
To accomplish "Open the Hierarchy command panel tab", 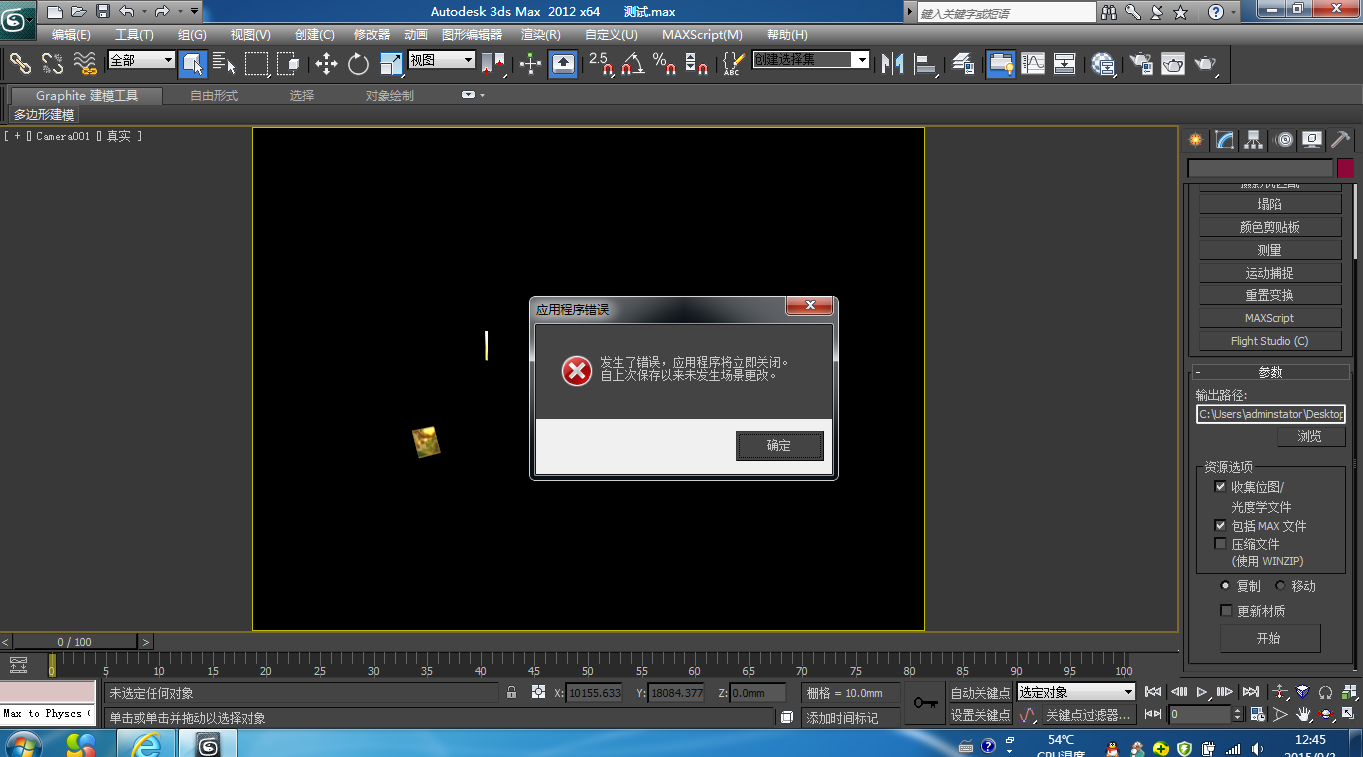I will tap(1254, 140).
